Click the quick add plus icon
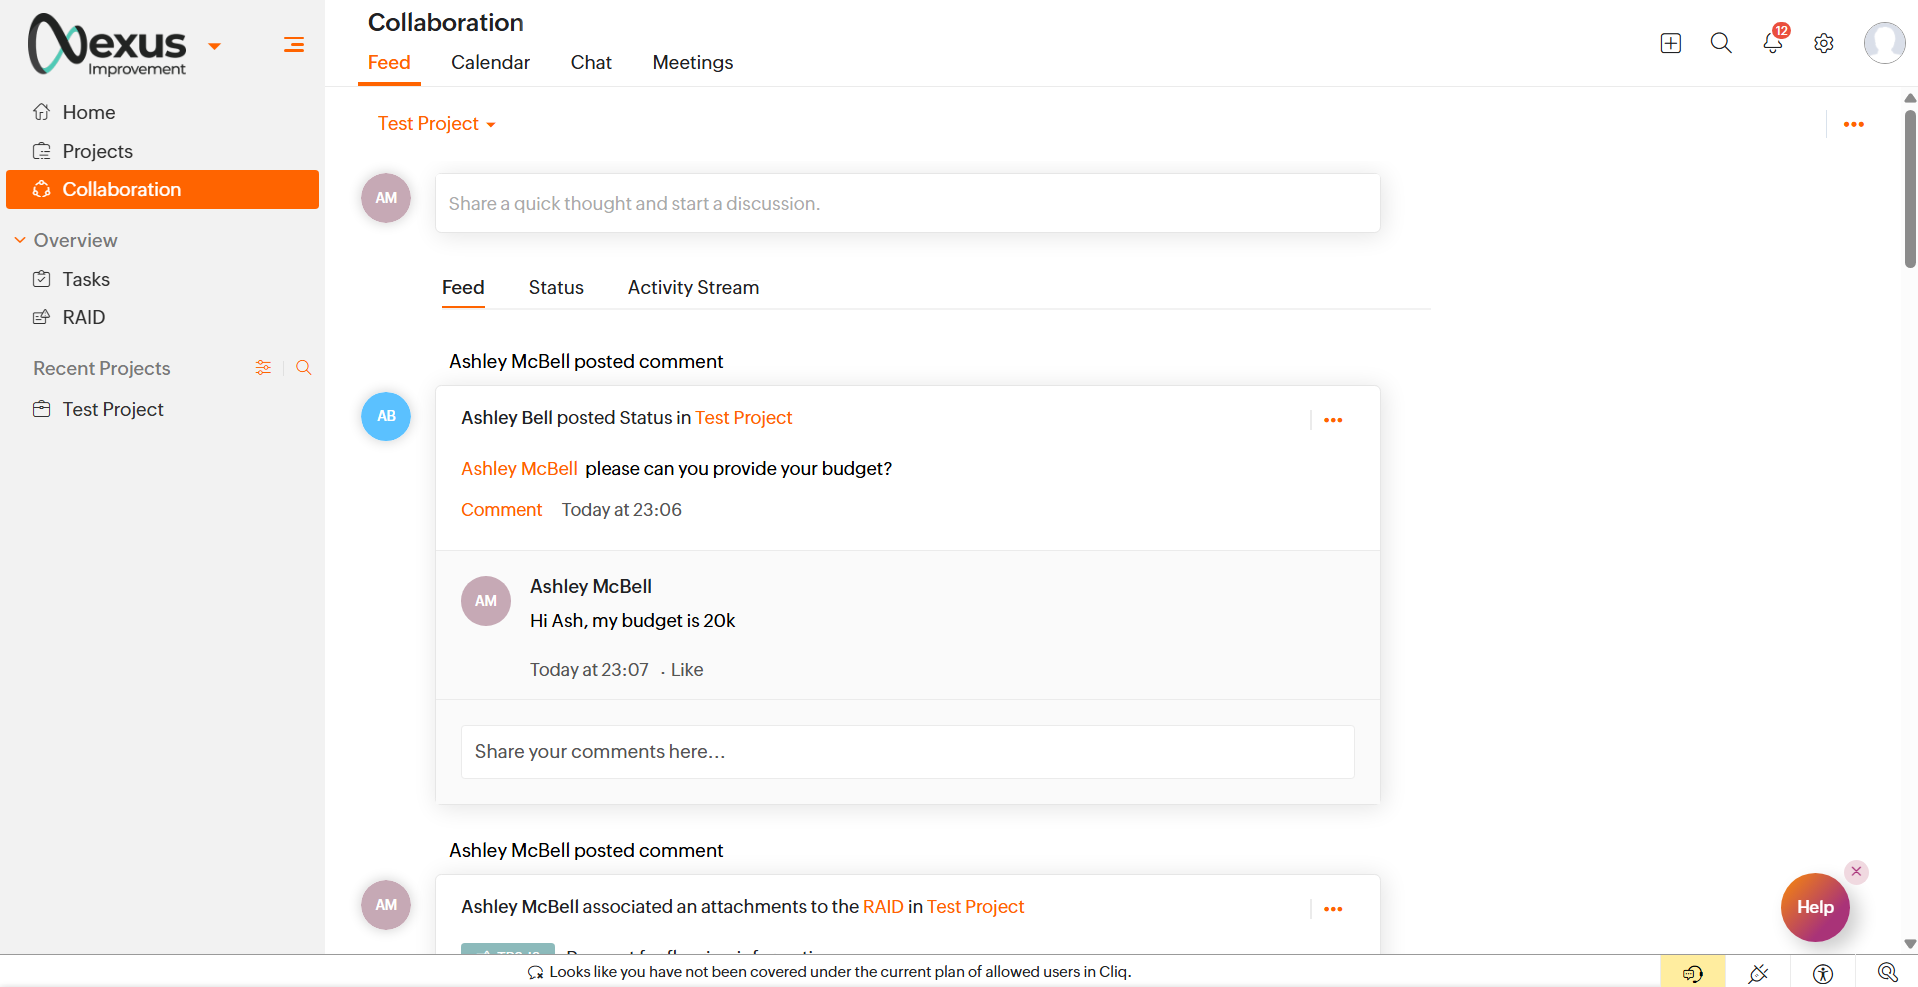This screenshot has height=987, width=1918. [x=1670, y=43]
